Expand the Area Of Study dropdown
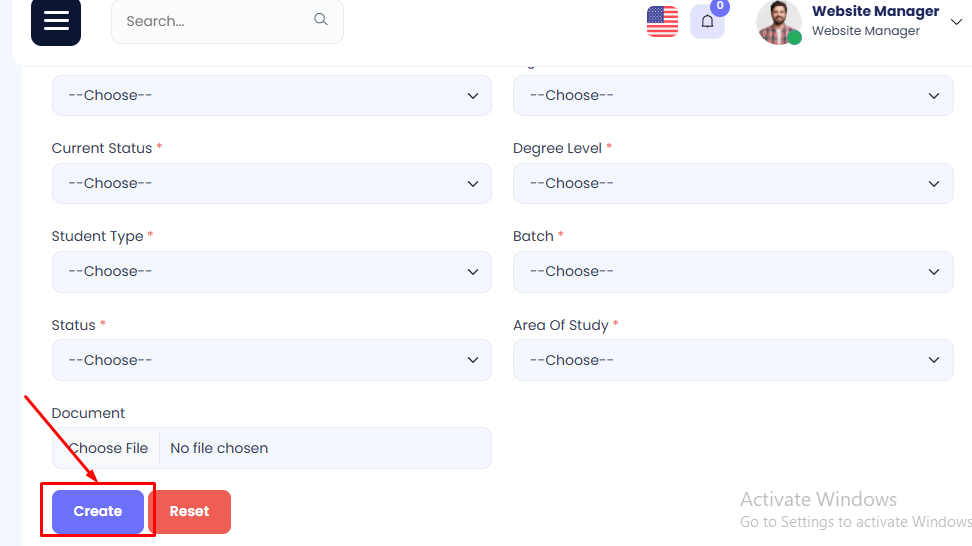The width and height of the screenshot is (972, 546). 733,360
